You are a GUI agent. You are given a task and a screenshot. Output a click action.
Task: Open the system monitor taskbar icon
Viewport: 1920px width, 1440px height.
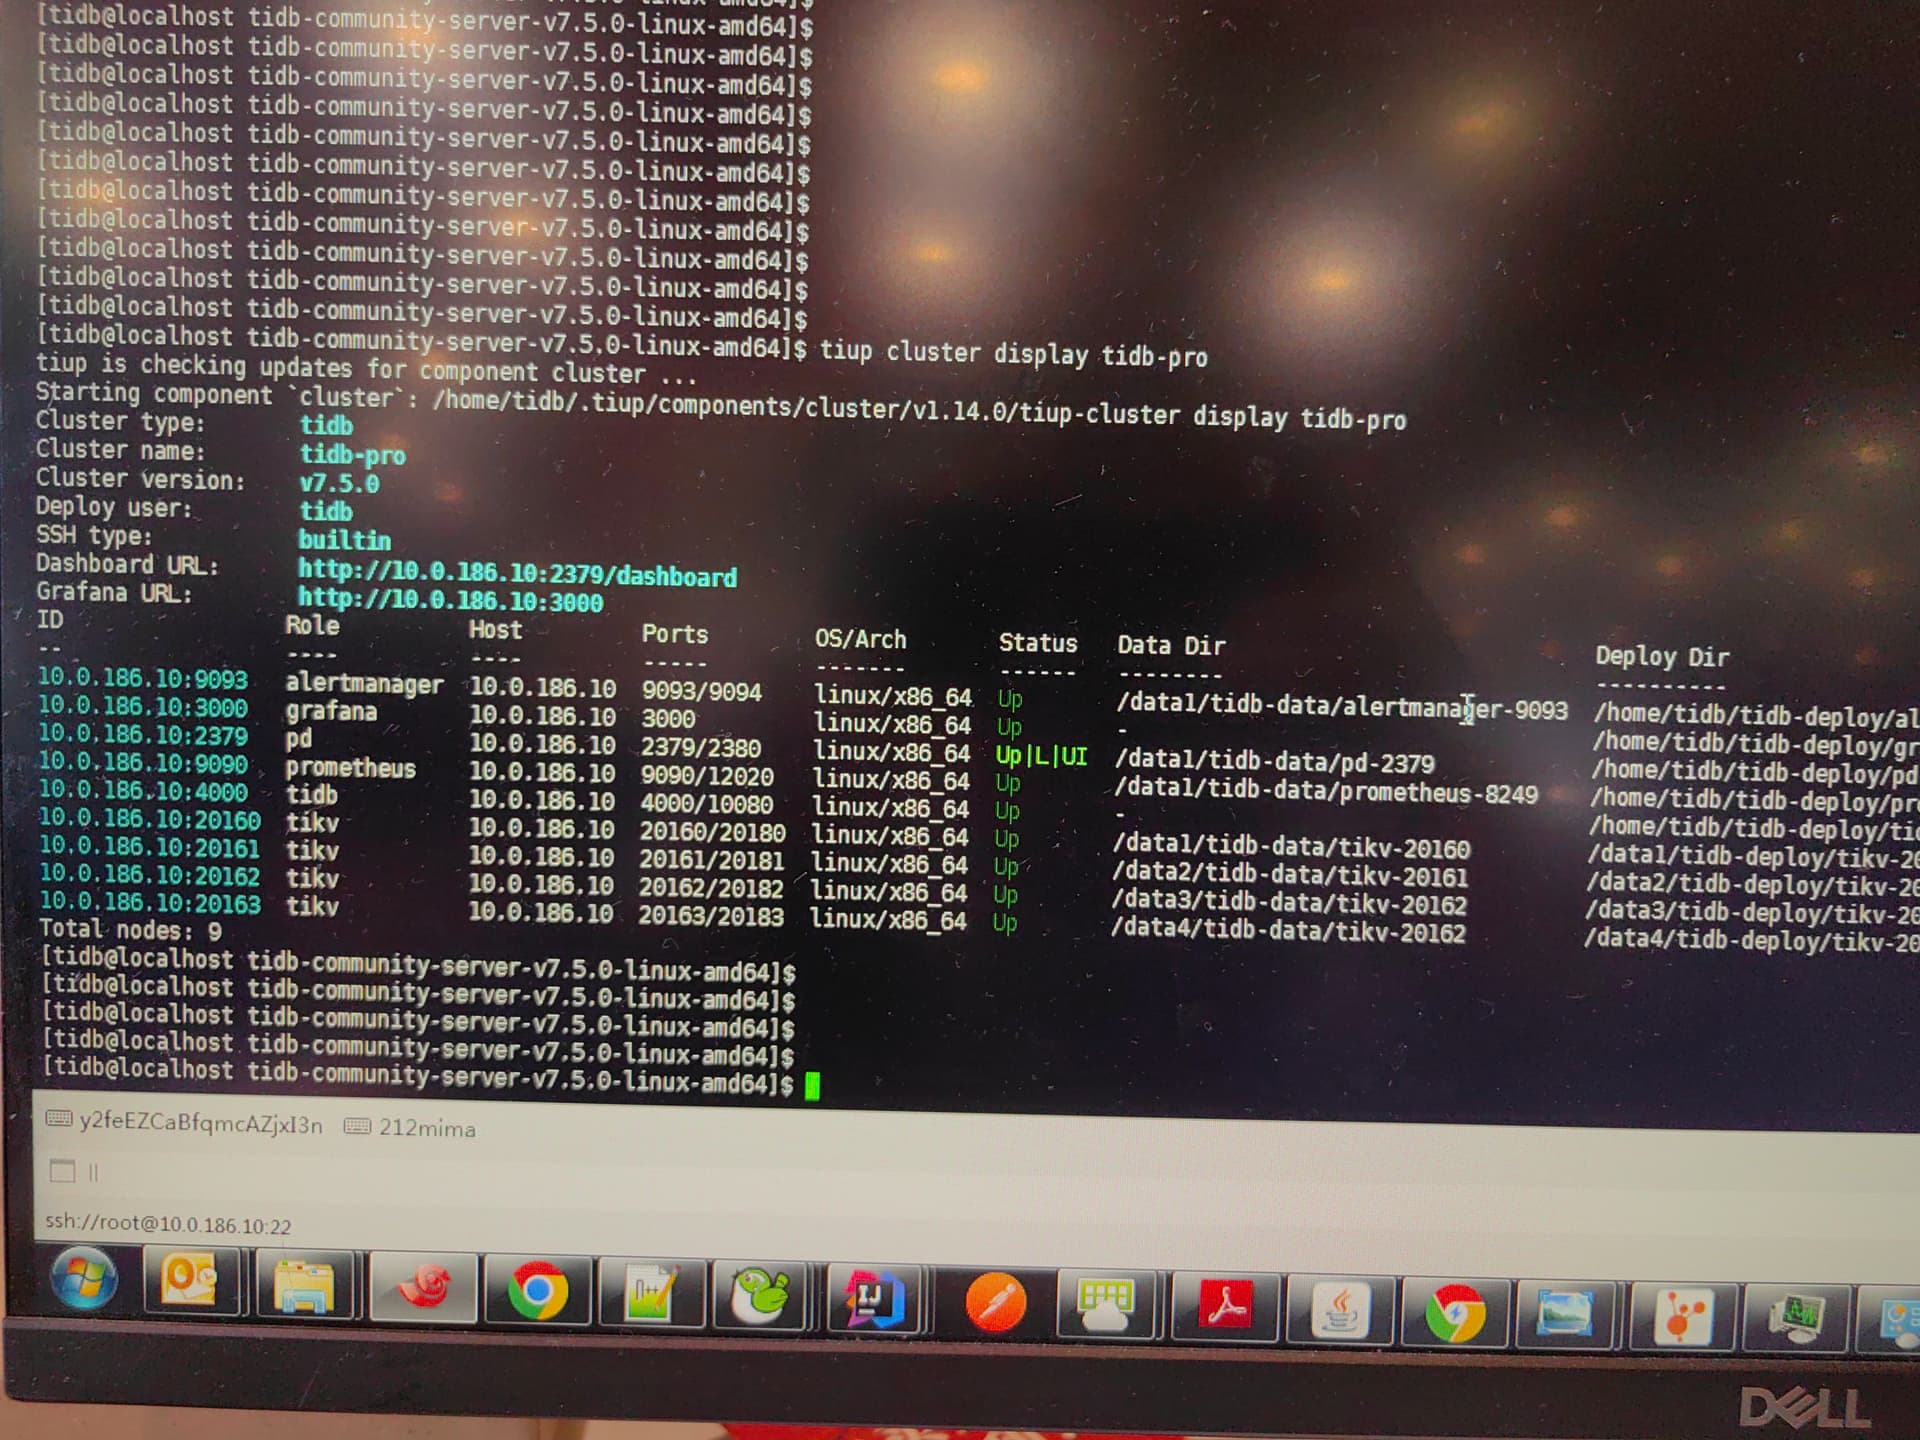click(1796, 1318)
